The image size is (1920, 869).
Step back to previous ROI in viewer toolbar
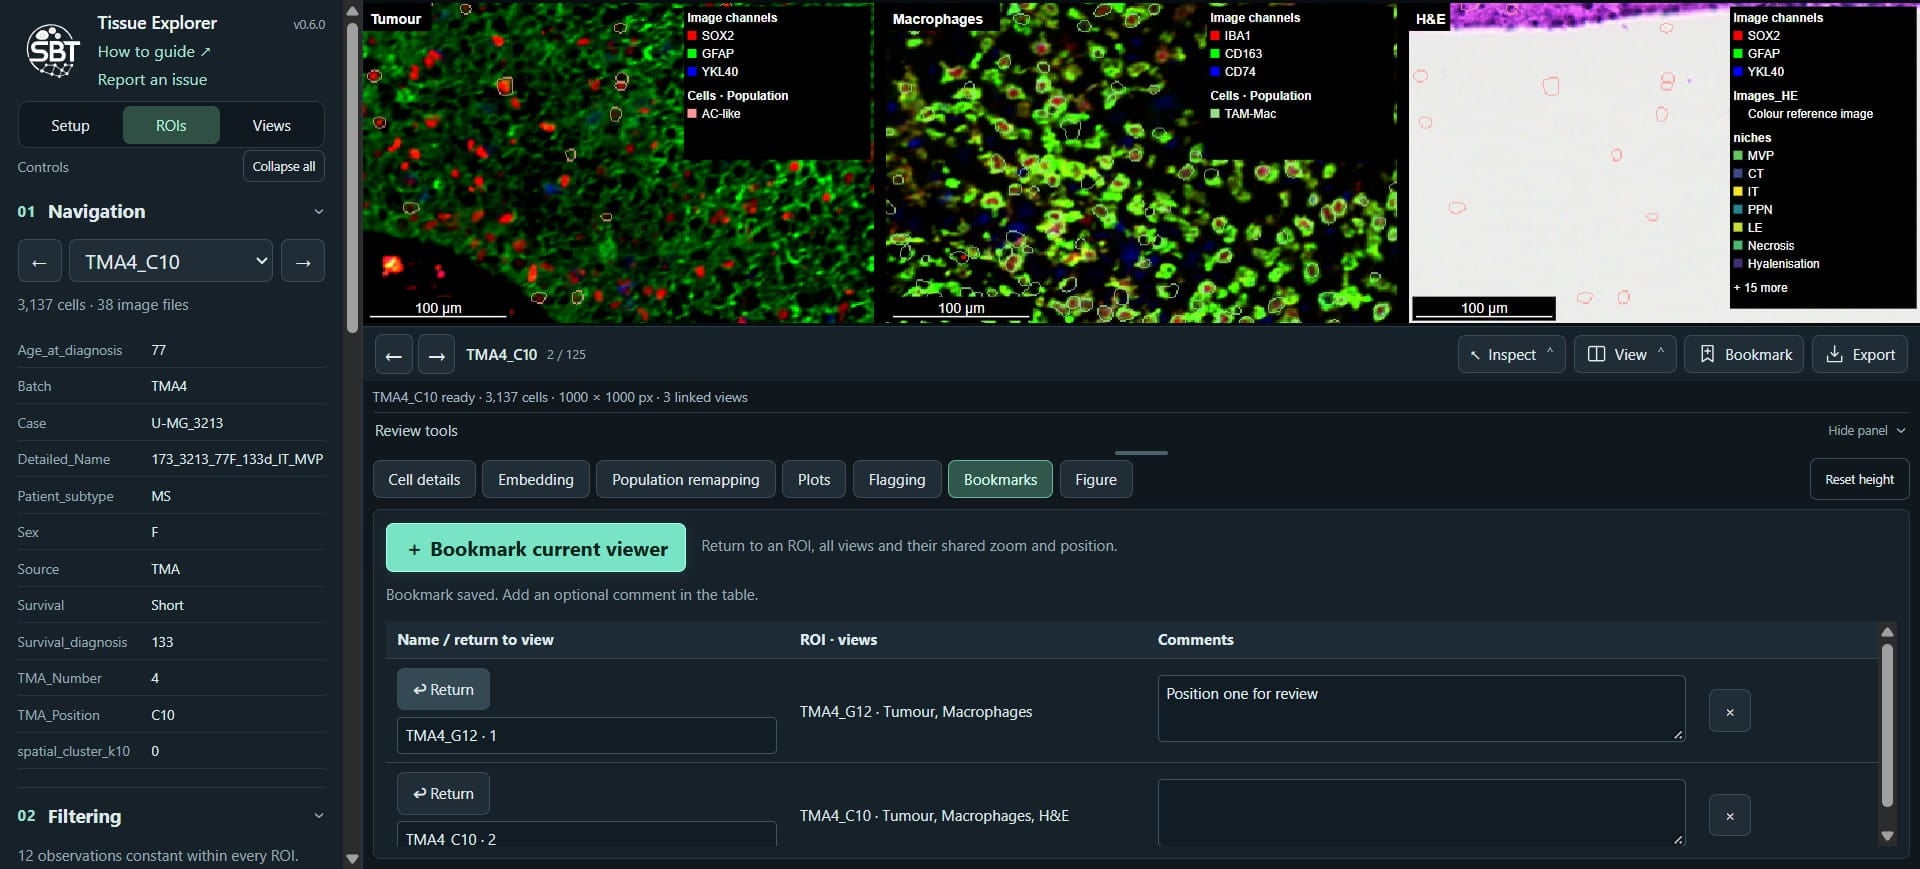pos(394,355)
